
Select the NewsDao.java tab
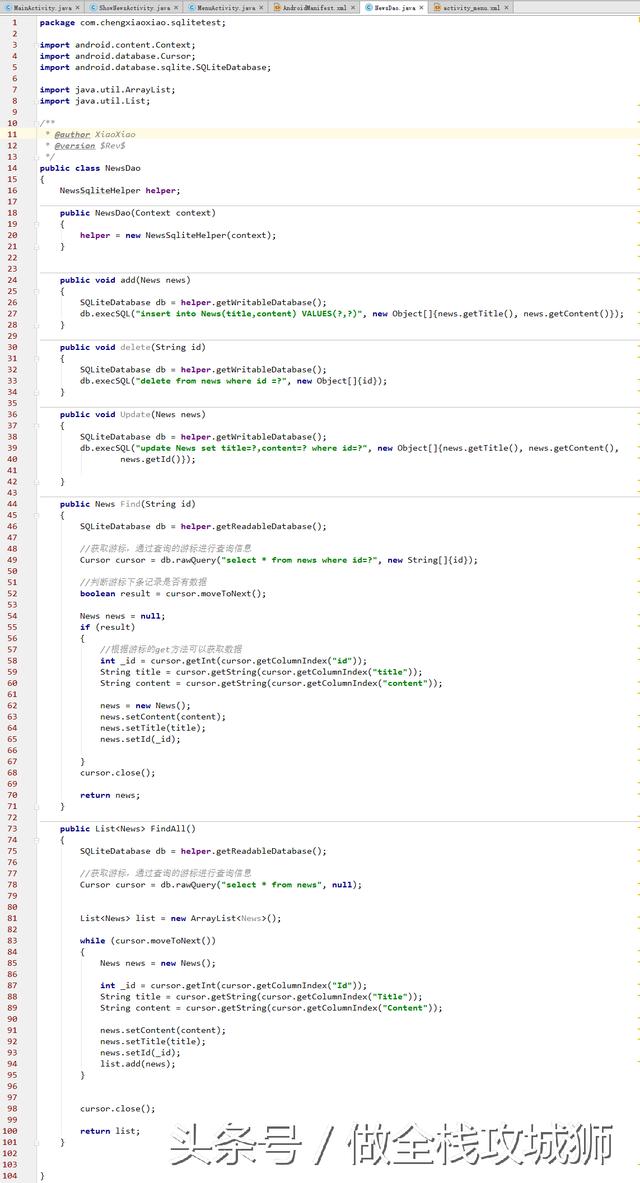click(x=396, y=8)
